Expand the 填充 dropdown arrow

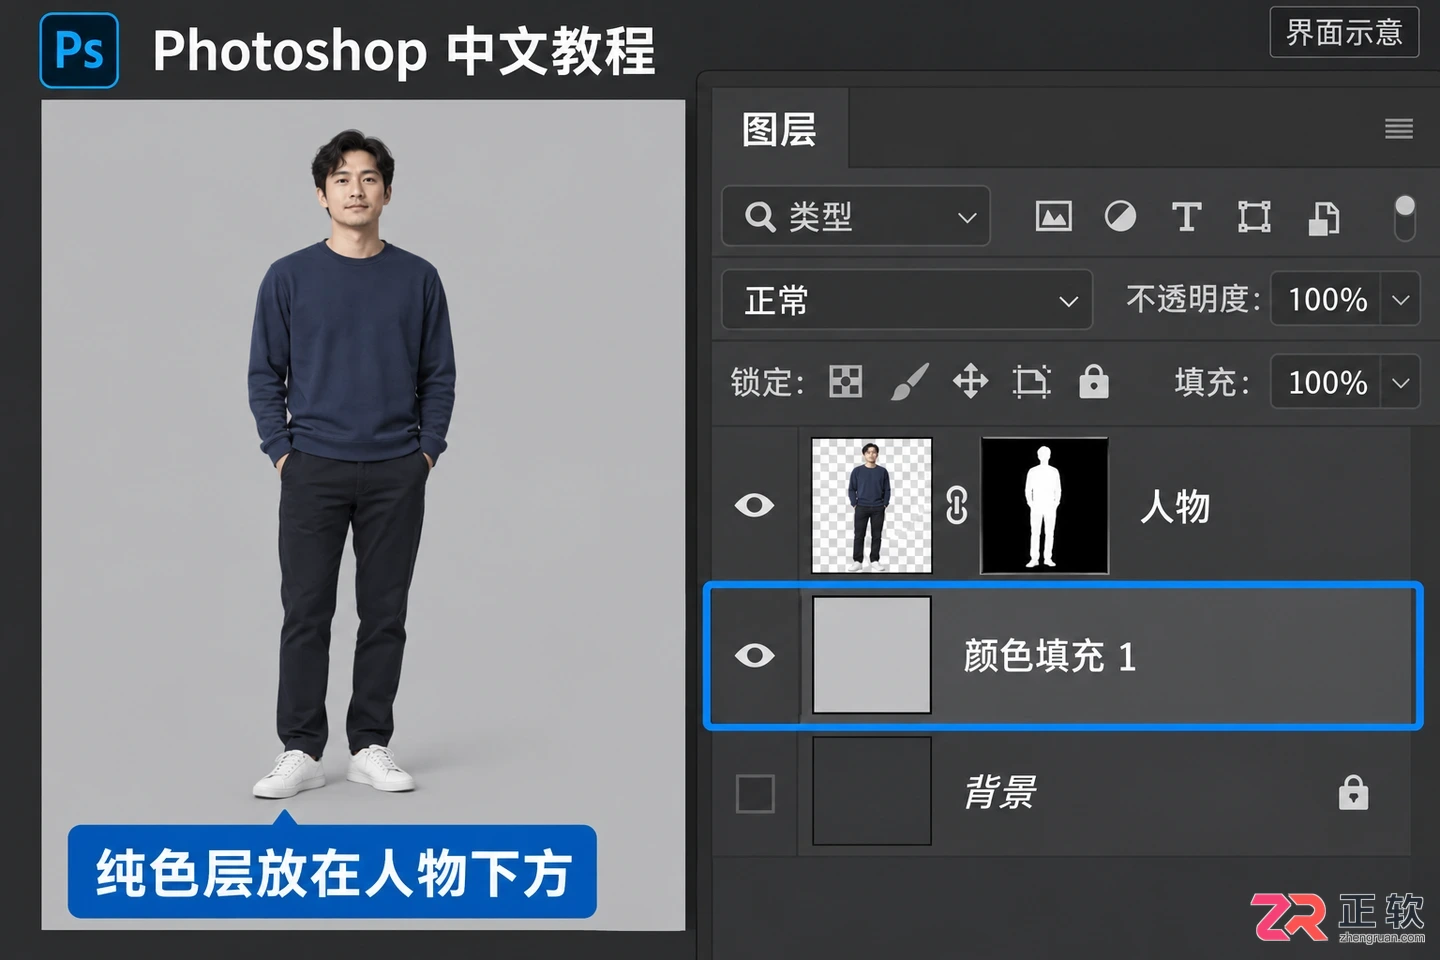1401,382
